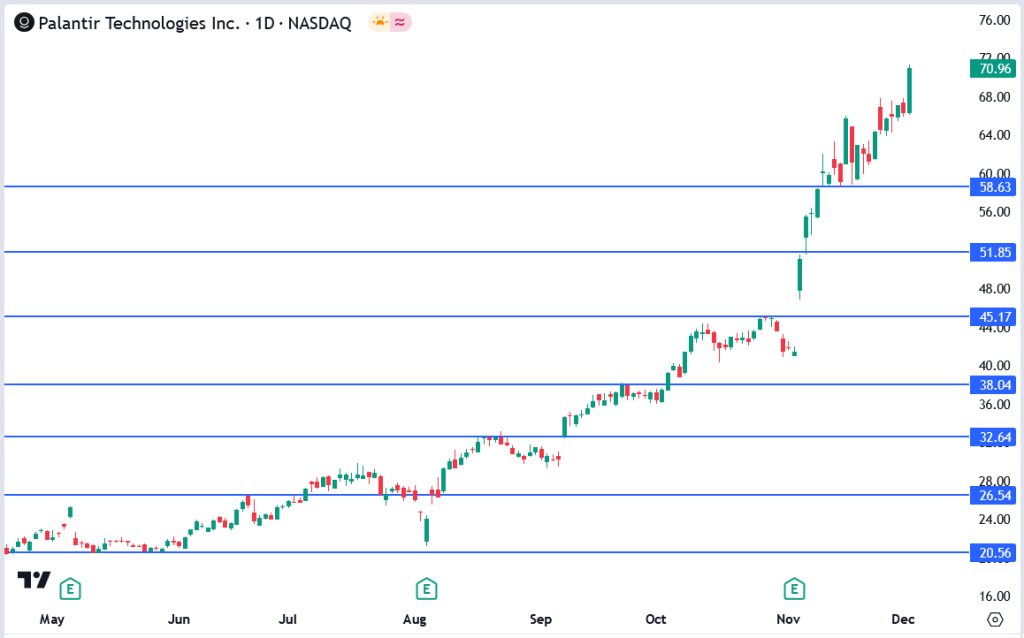
Task: Select the 45.17 horizontal line price label
Action: click(992, 317)
